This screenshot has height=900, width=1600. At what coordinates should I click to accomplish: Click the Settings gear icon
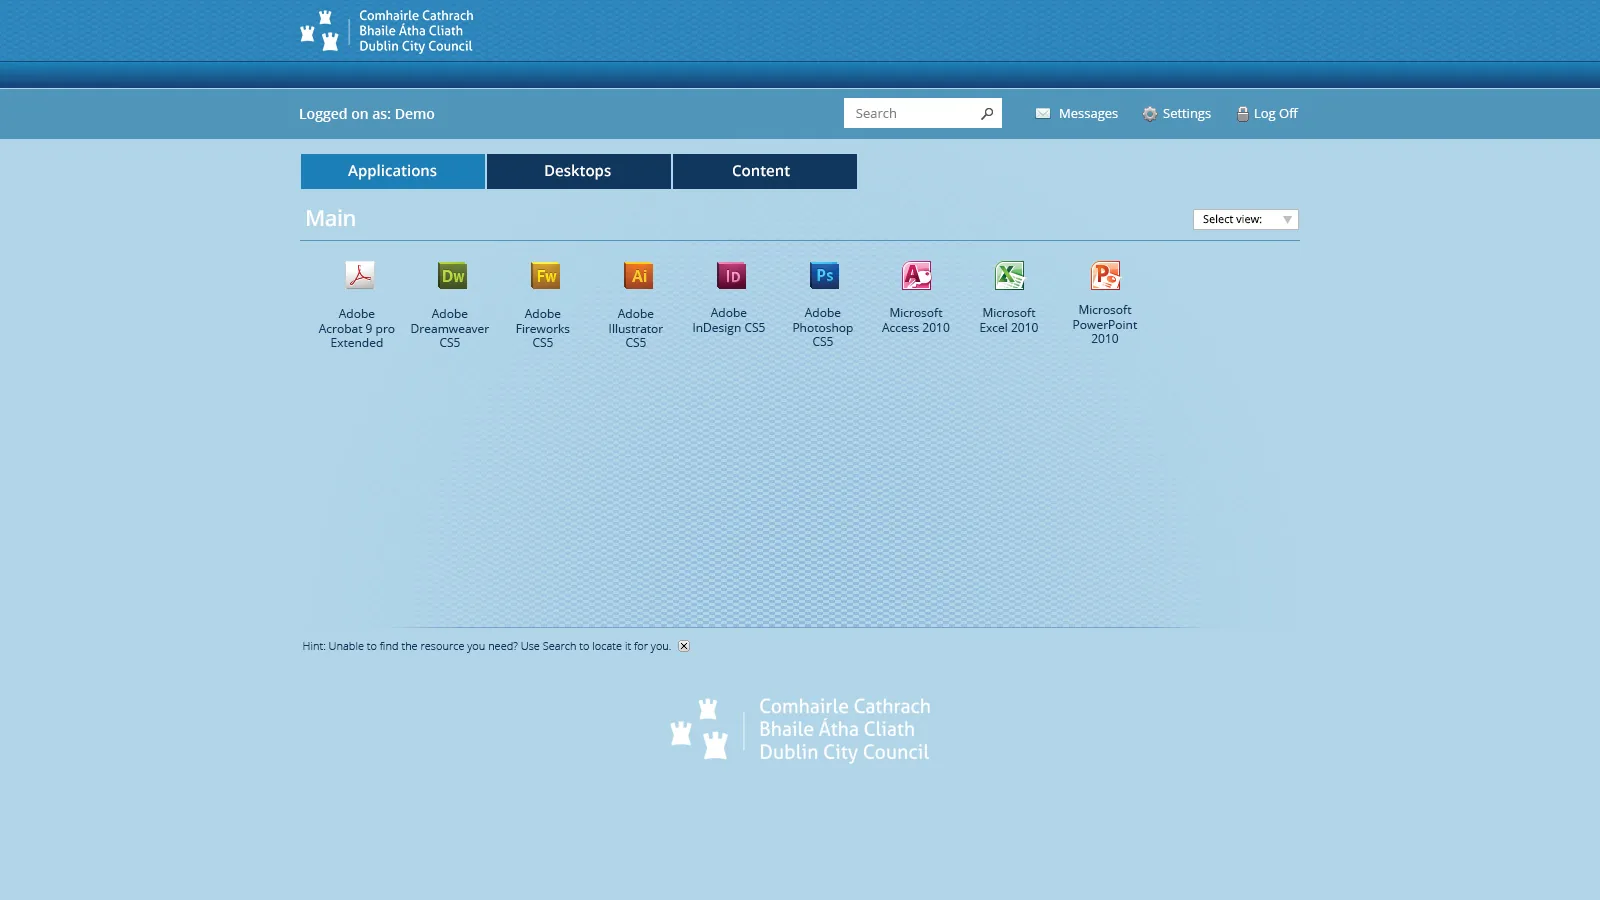coord(1150,114)
